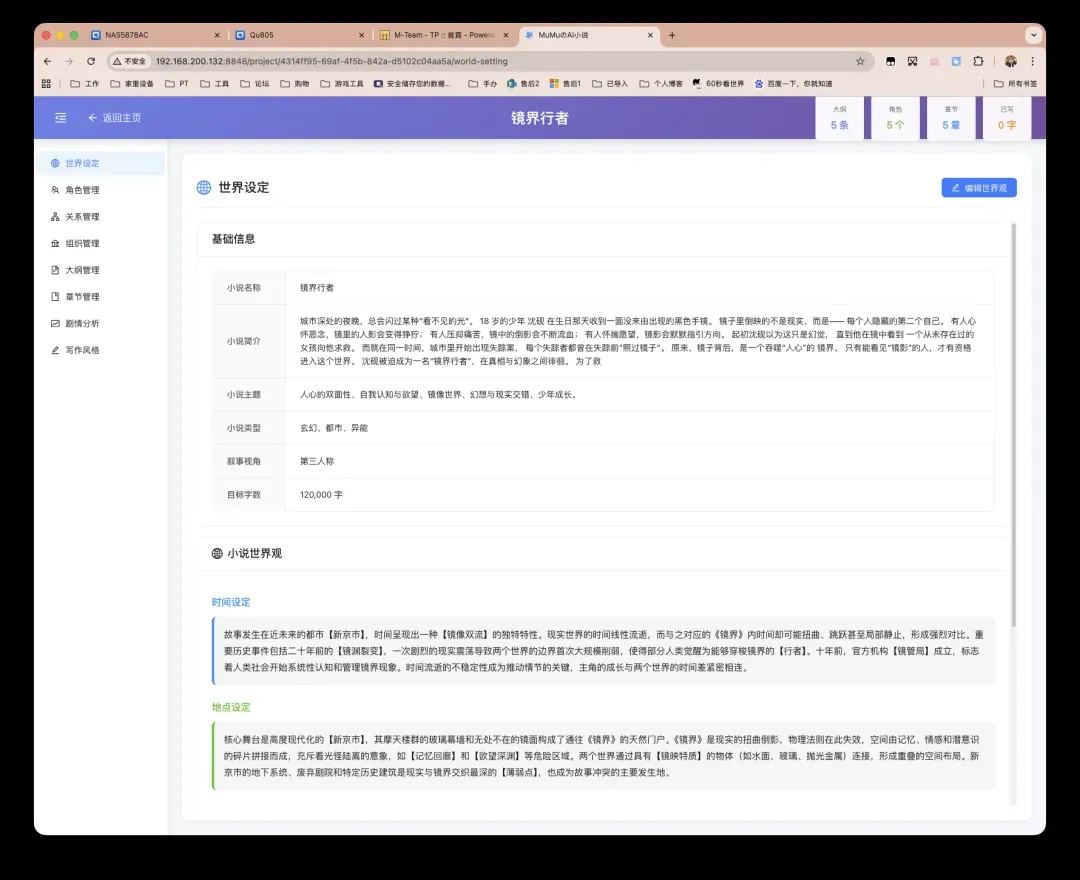Click the 编辑世界观 button

978,187
